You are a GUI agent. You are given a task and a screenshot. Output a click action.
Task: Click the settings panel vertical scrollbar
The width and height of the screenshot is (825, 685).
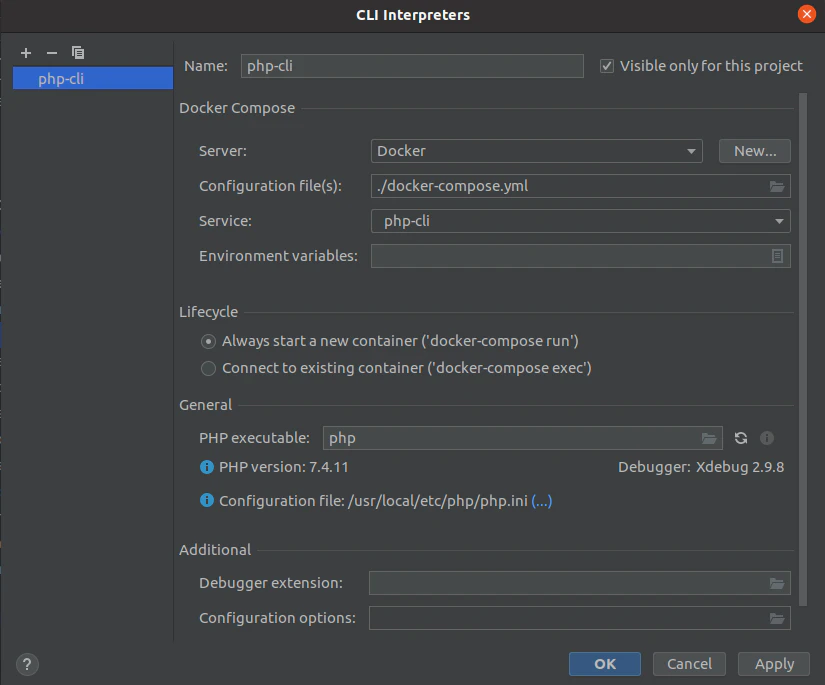(x=803, y=349)
